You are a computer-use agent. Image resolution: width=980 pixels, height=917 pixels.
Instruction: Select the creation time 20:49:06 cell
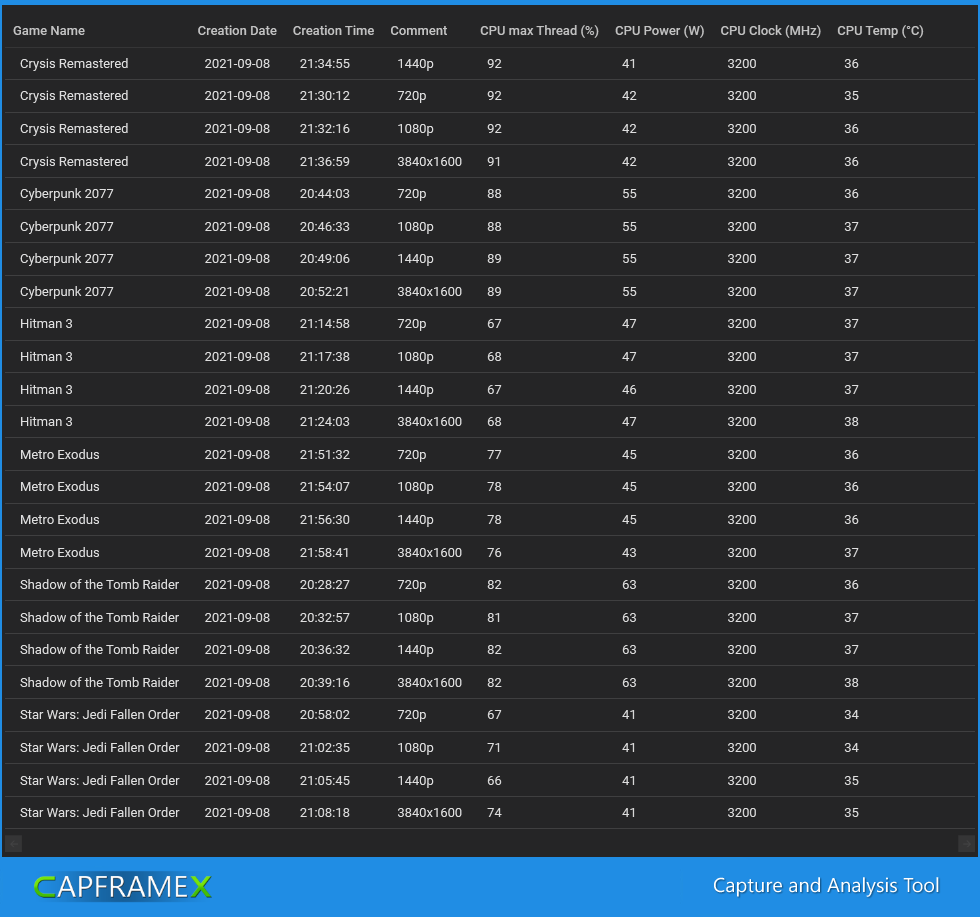point(324,259)
